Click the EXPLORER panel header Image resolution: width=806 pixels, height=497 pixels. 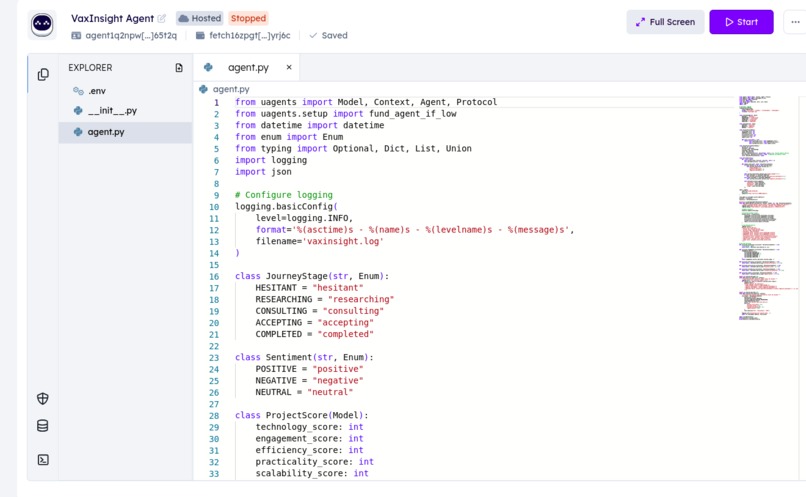[x=90, y=68]
